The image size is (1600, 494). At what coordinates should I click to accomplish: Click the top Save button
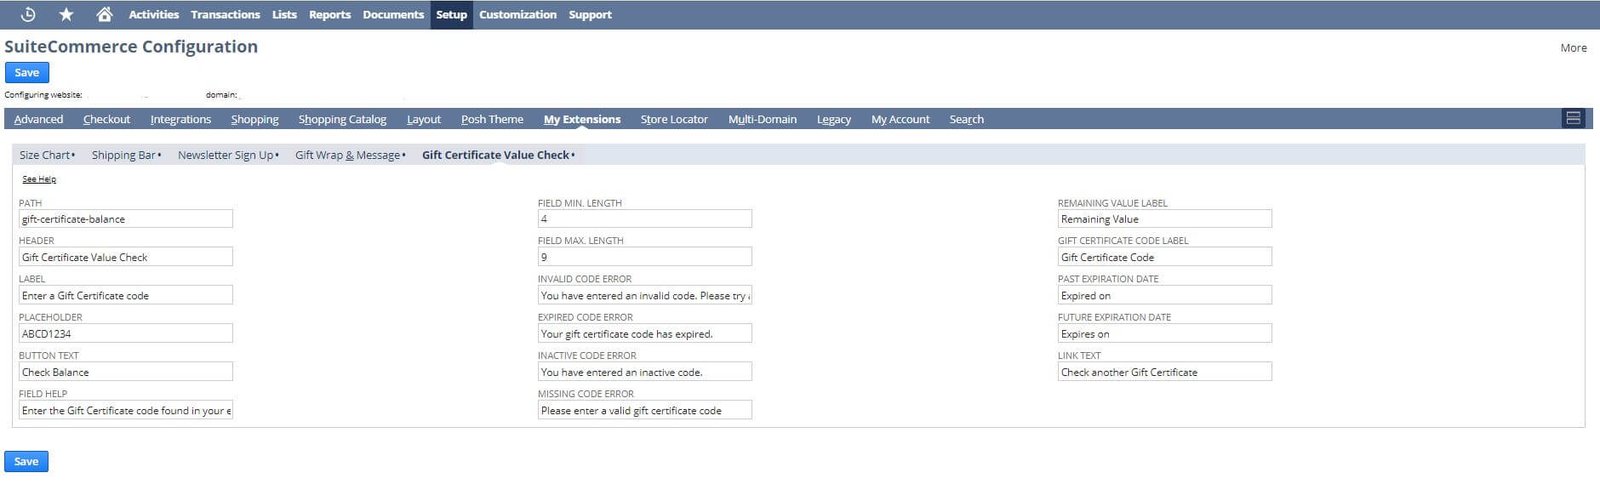[x=27, y=72]
